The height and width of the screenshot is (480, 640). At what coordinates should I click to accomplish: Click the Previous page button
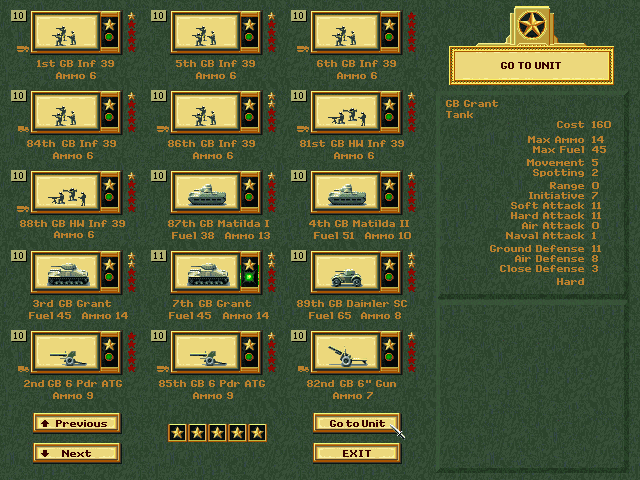pyautogui.click(x=76, y=423)
